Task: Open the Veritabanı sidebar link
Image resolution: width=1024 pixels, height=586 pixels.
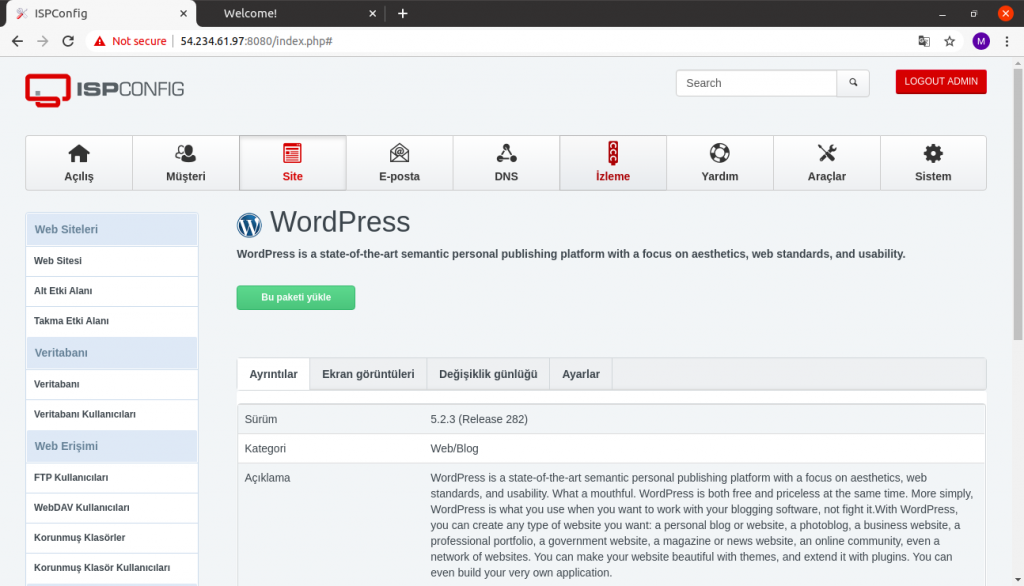Action: click(112, 384)
